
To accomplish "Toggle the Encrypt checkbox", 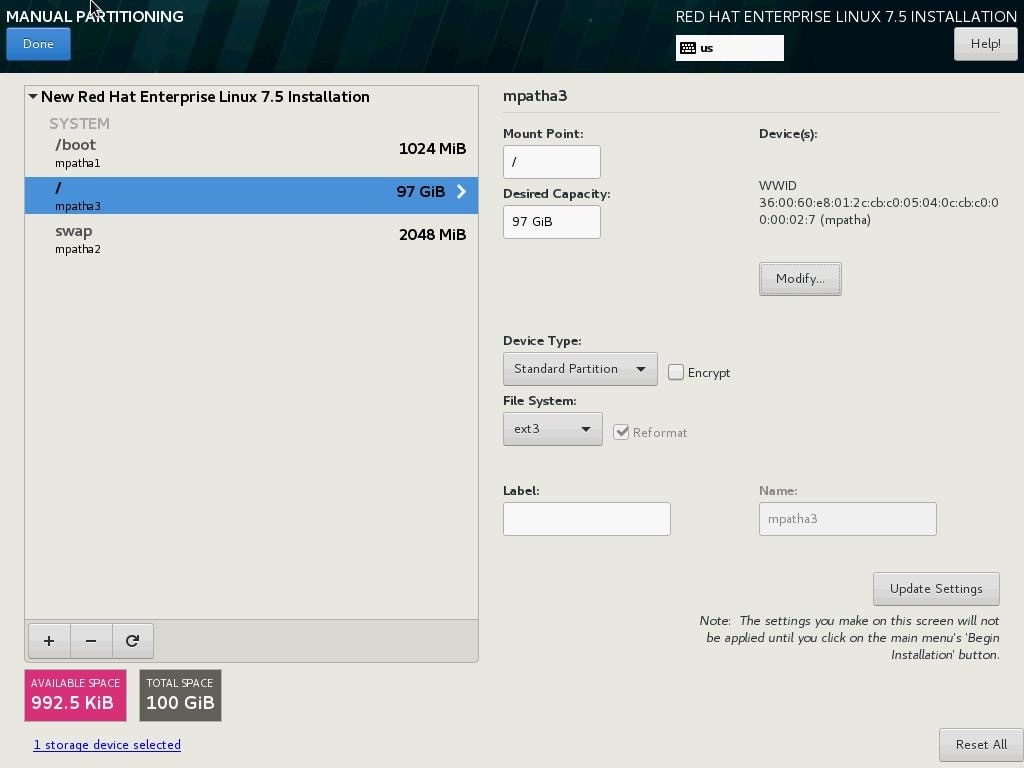I will [x=676, y=372].
